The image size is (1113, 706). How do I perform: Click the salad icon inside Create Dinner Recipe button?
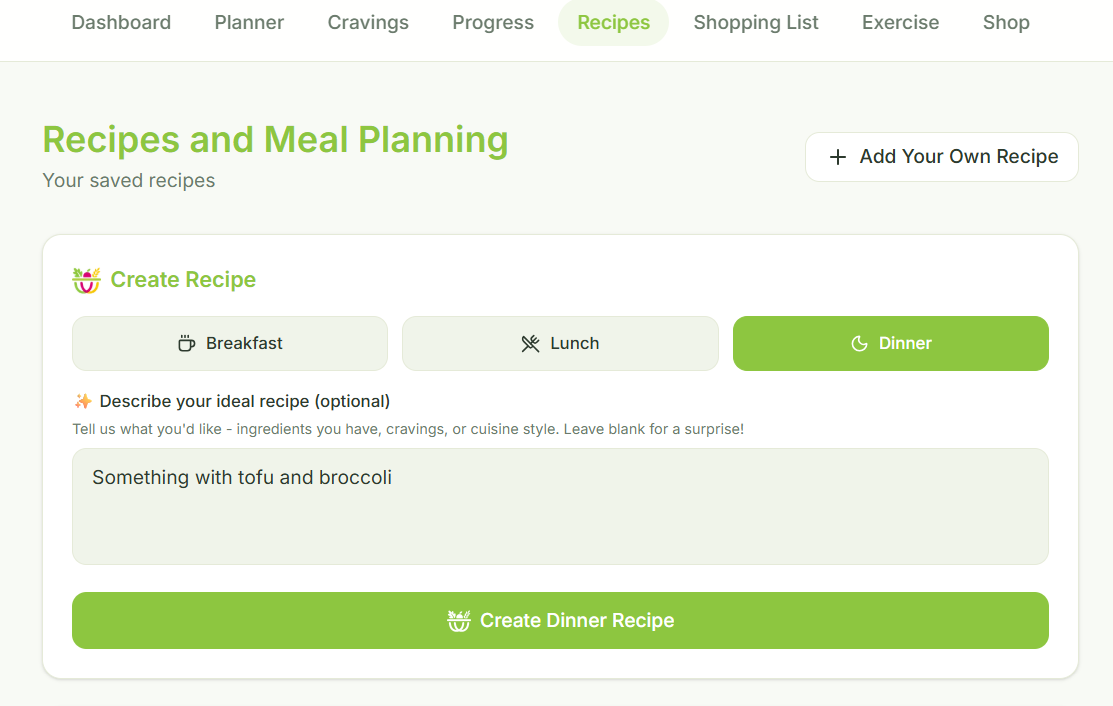click(x=459, y=620)
